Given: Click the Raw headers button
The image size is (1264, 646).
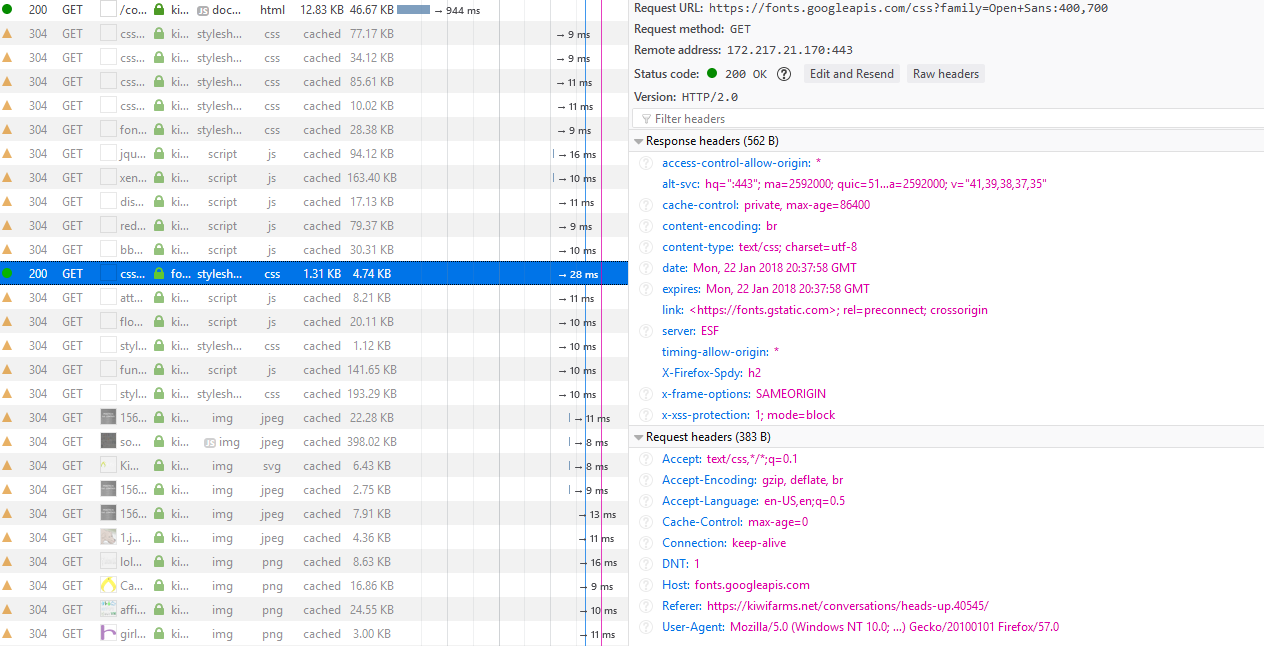Looking at the screenshot, I should 946,74.
